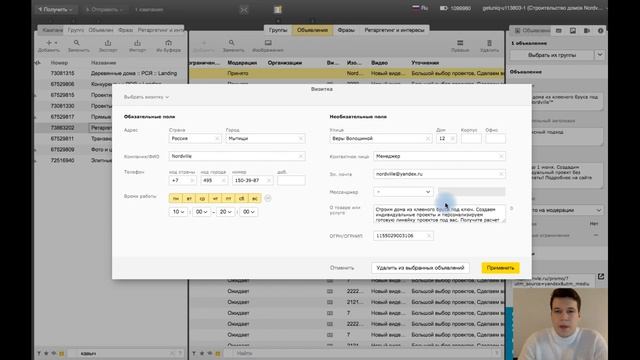Toggle the ср weekday button

pos(202,198)
